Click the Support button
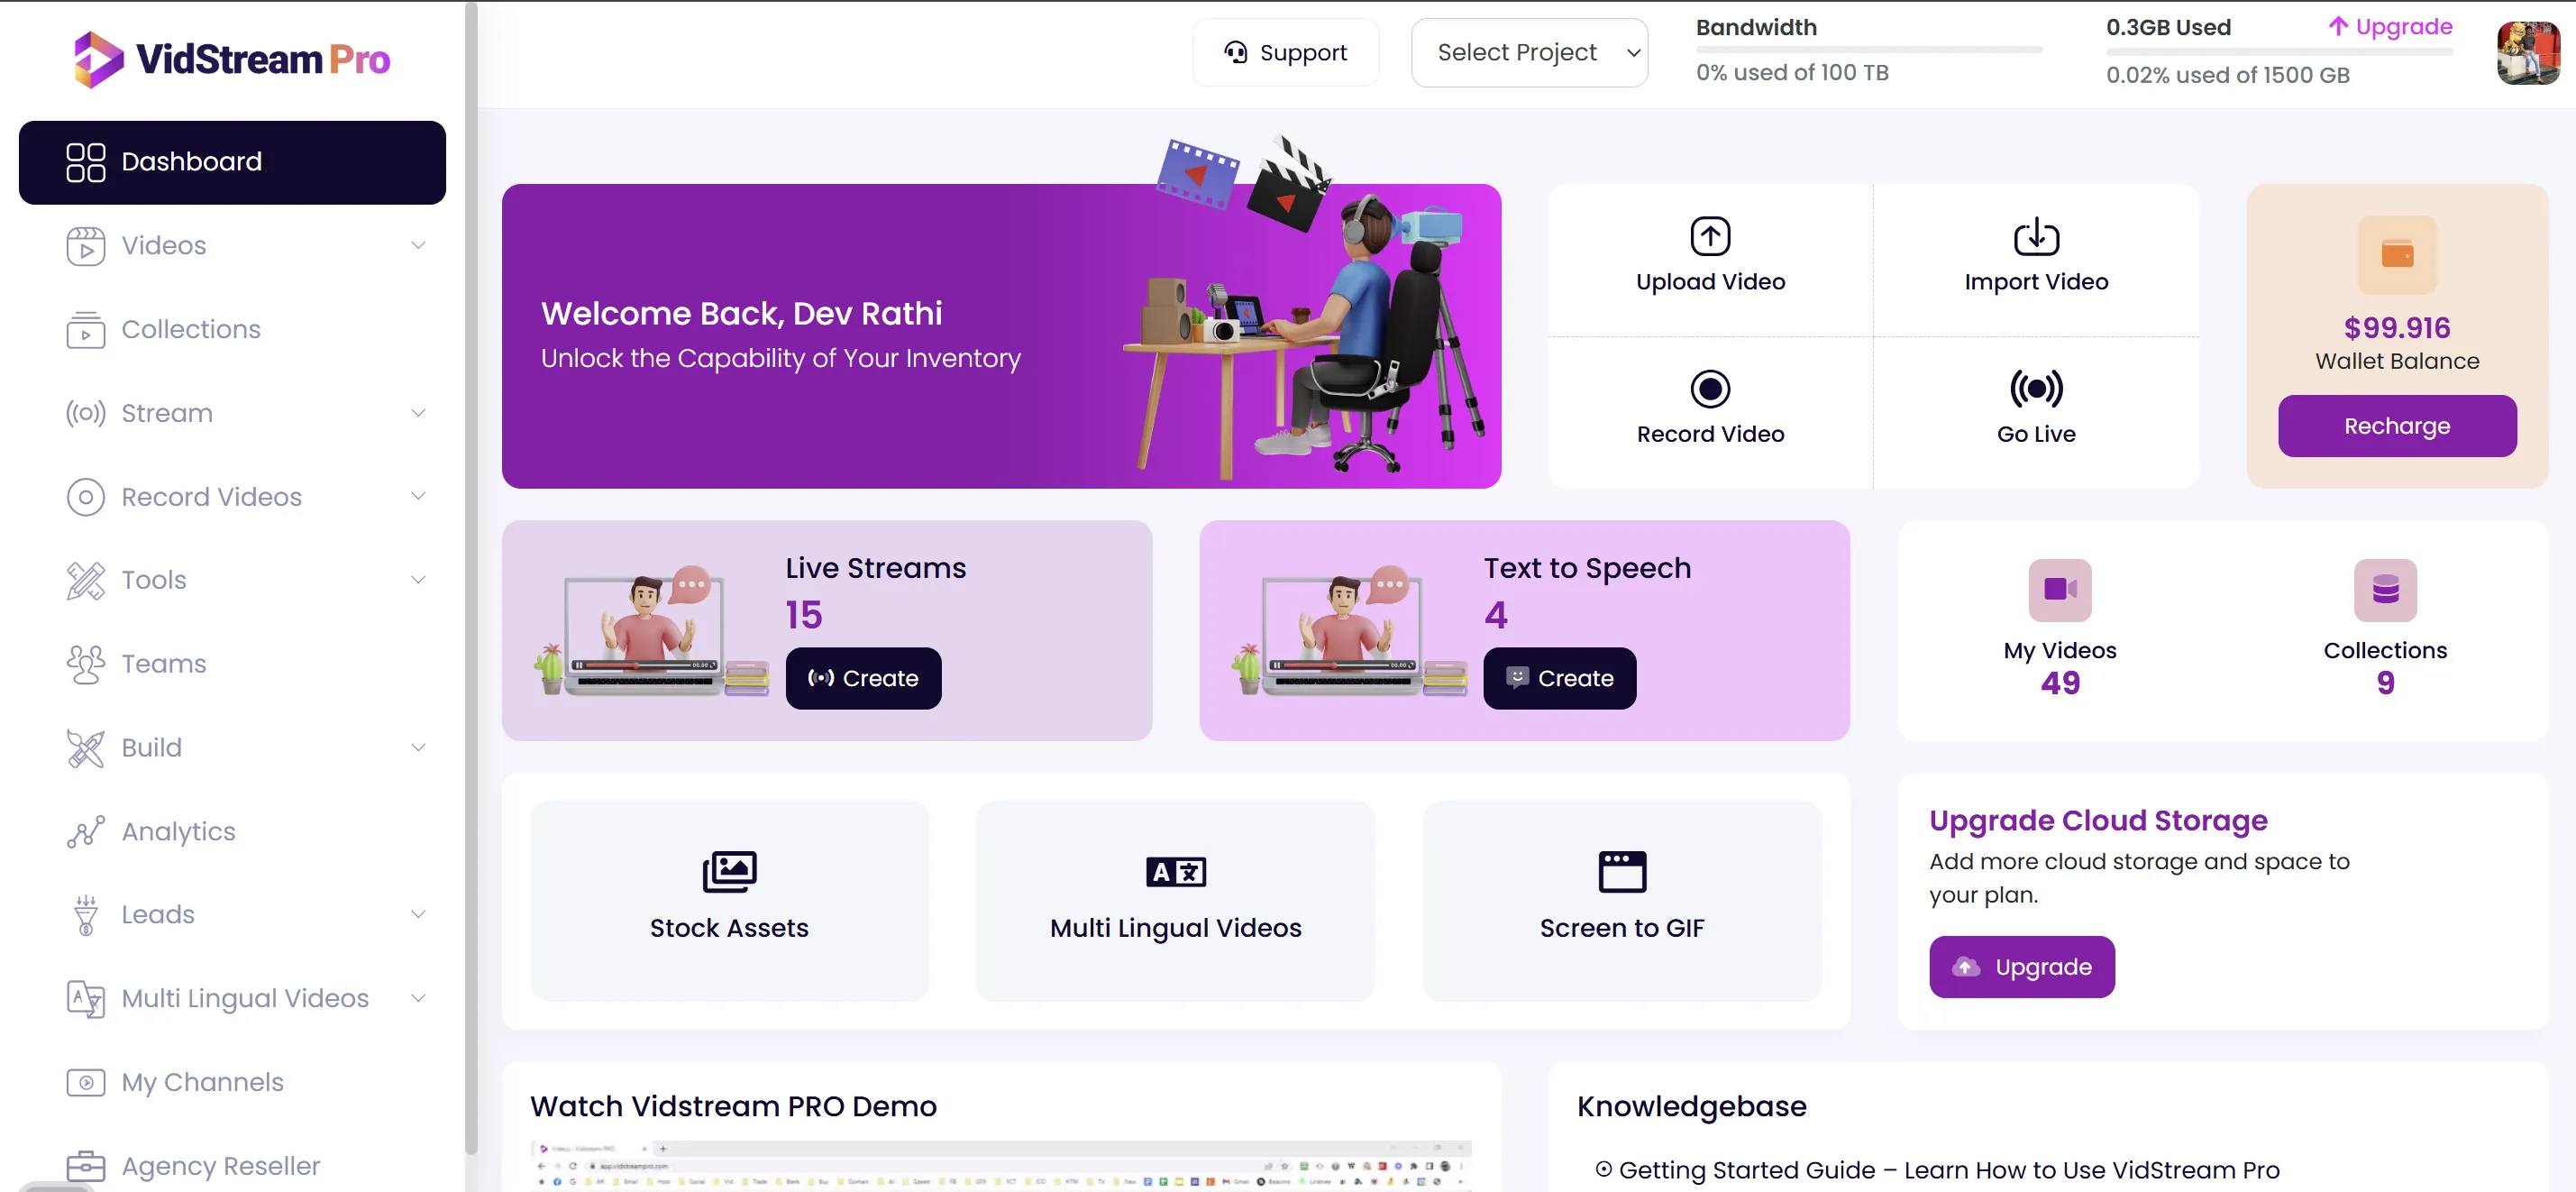Image resolution: width=2576 pixels, height=1192 pixels. pos(1285,53)
